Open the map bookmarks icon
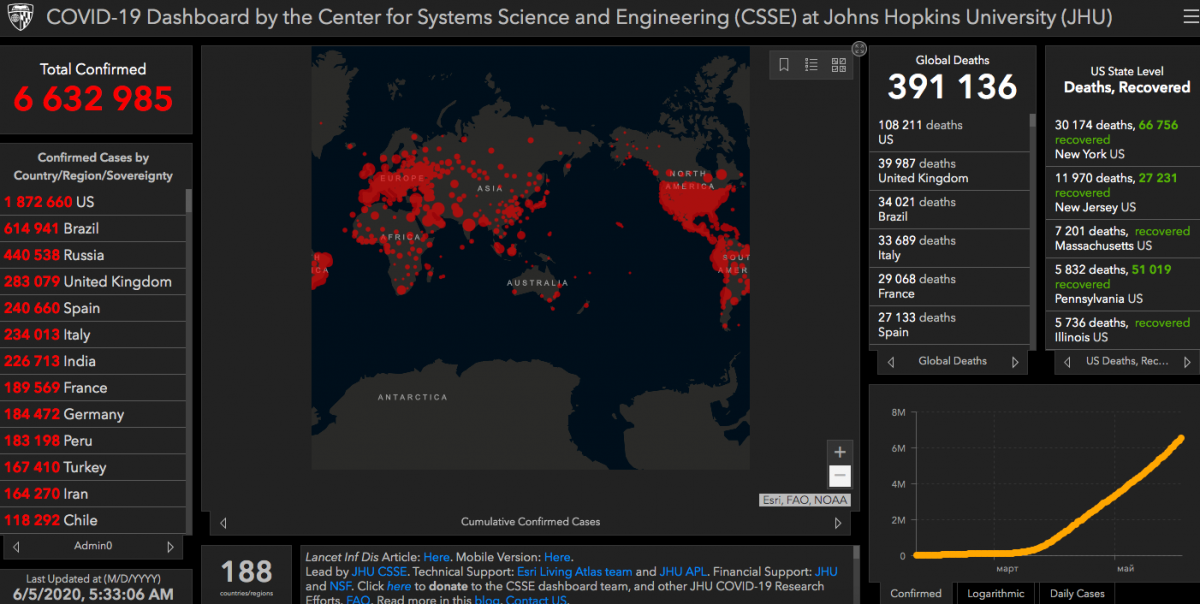 pyautogui.click(x=784, y=65)
